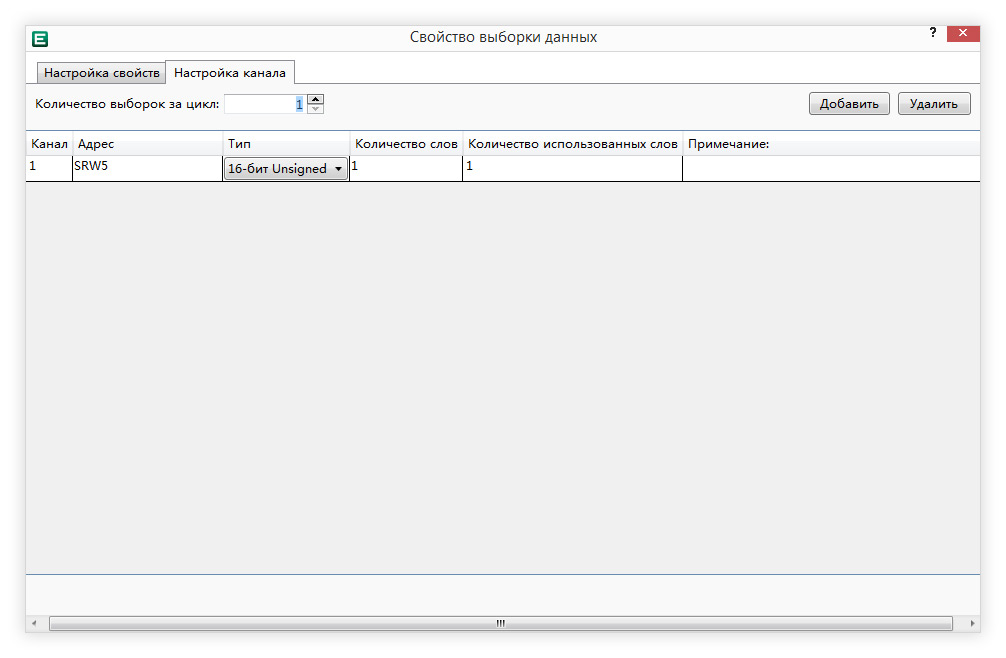Click the Количество слов value cell
The image size is (1006, 658).
406,168
